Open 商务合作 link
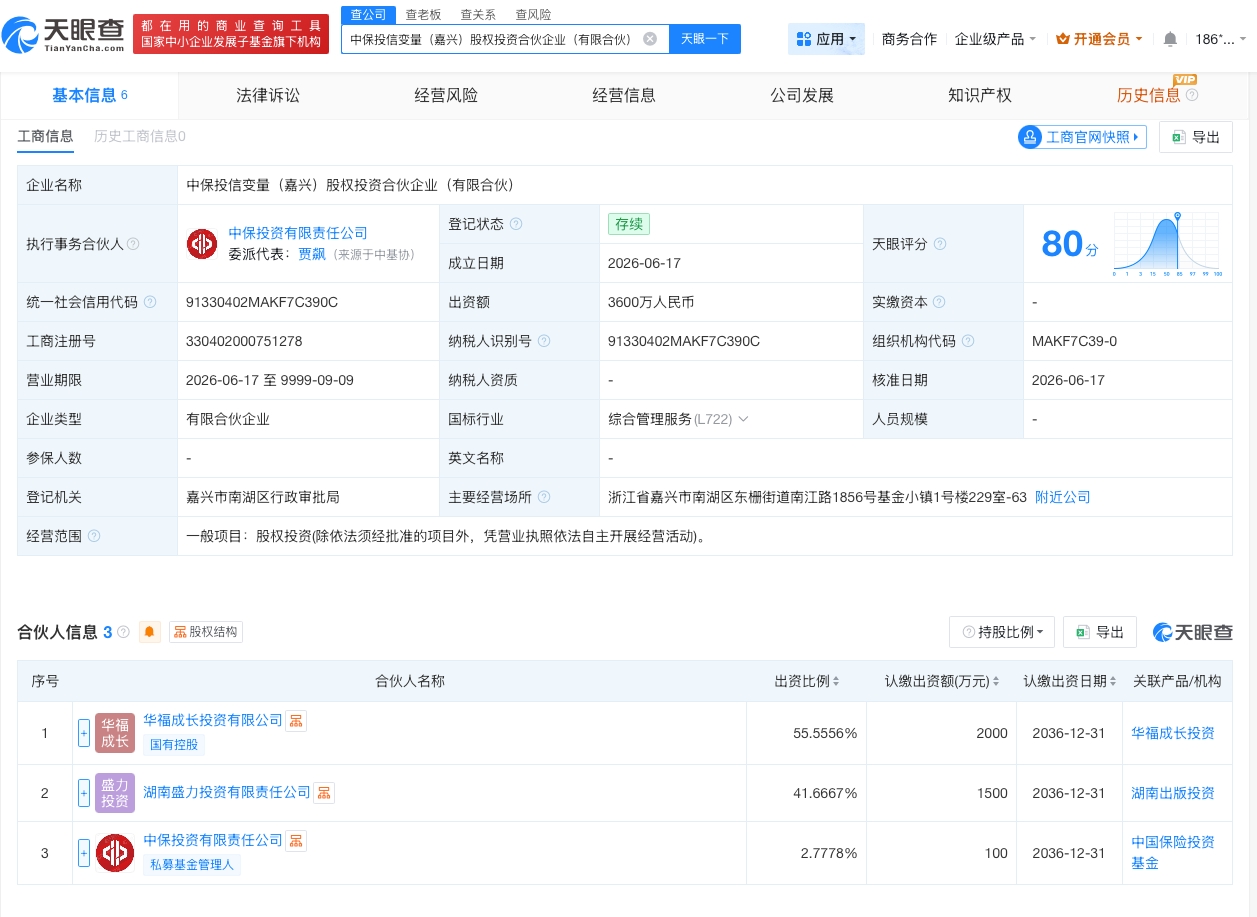Image resolution: width=1257 pixels, height=917 pixels. point(909,39)
